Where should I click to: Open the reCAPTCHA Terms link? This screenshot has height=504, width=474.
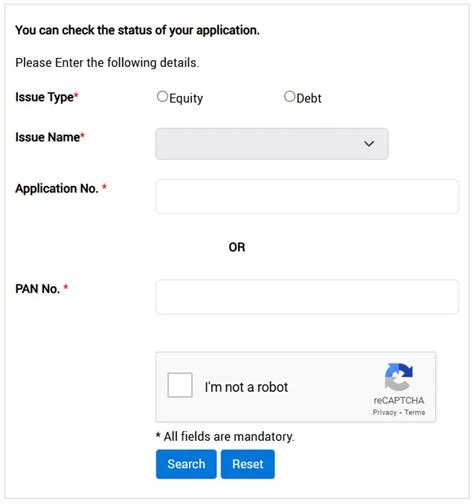[x=415, y=412]
